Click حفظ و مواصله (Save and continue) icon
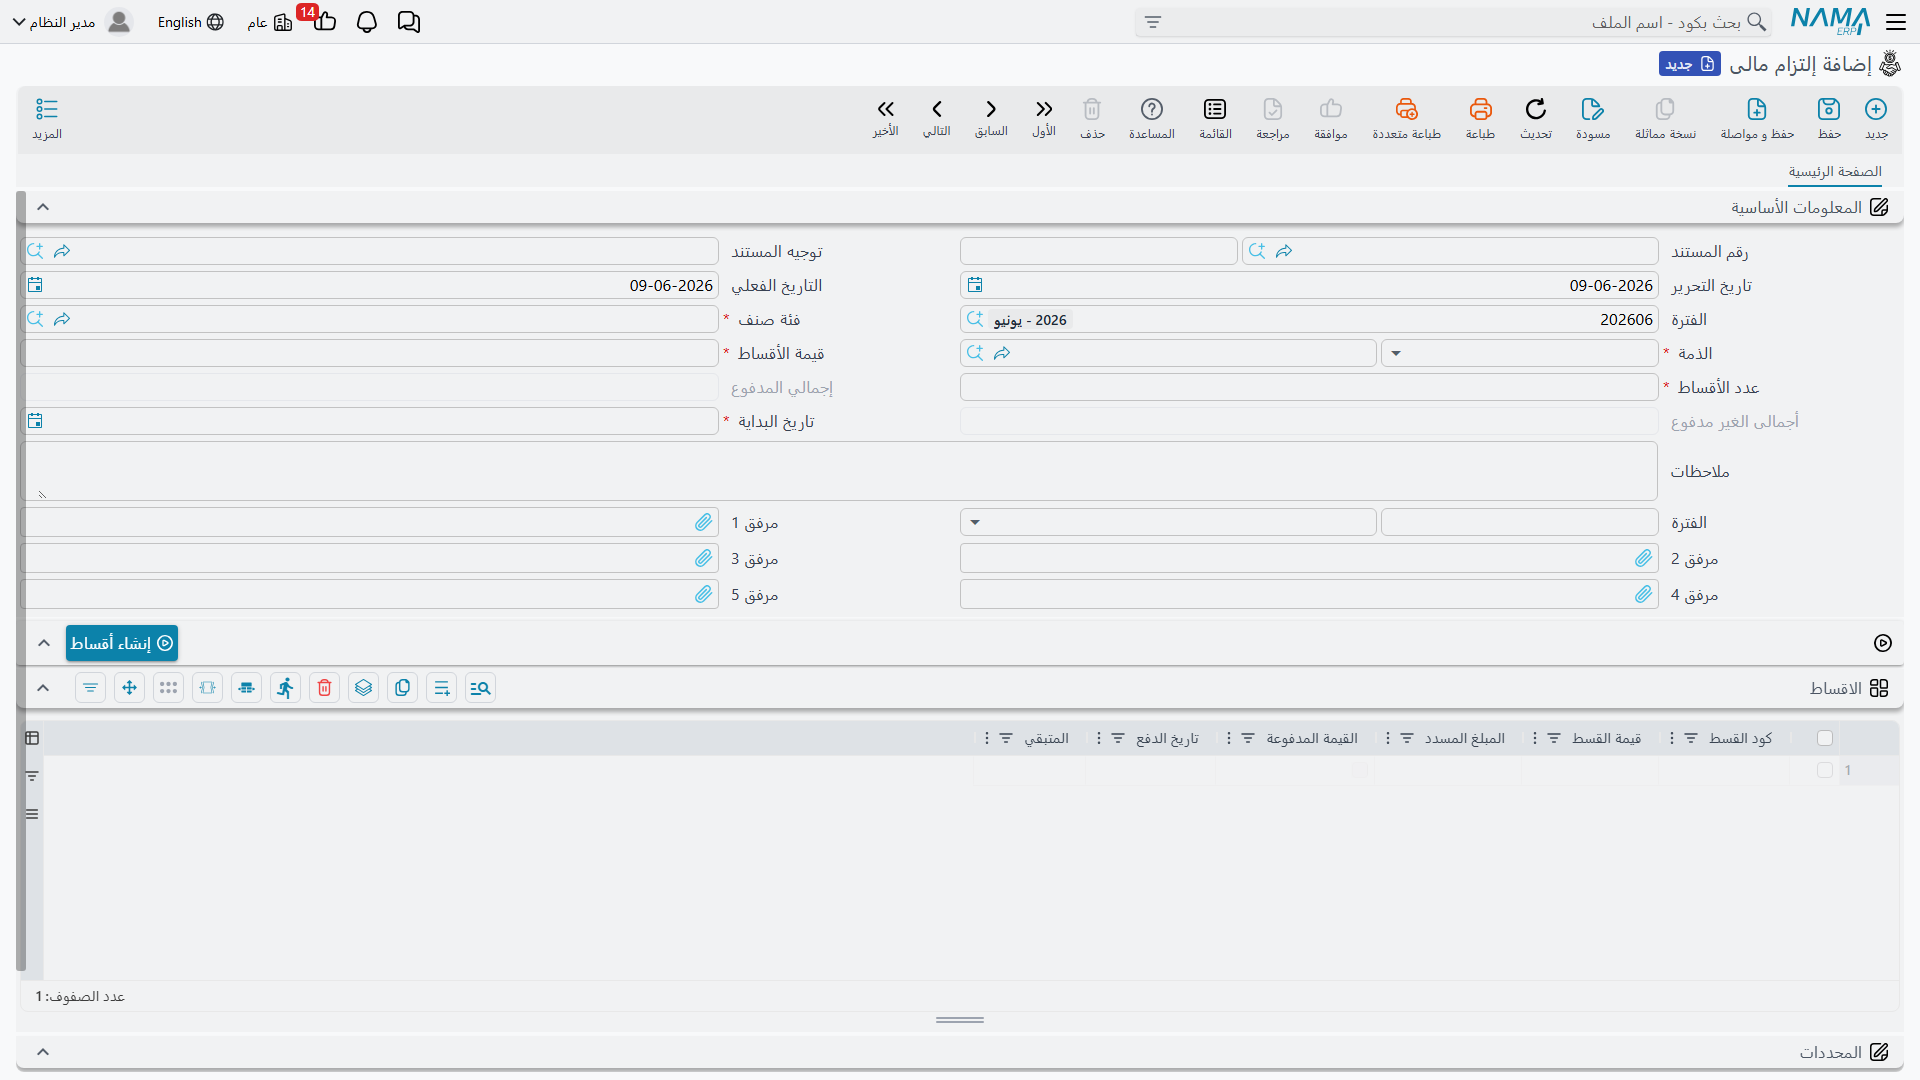This screenshot has height=1080, width=1920. click(x=1757, y=118)
